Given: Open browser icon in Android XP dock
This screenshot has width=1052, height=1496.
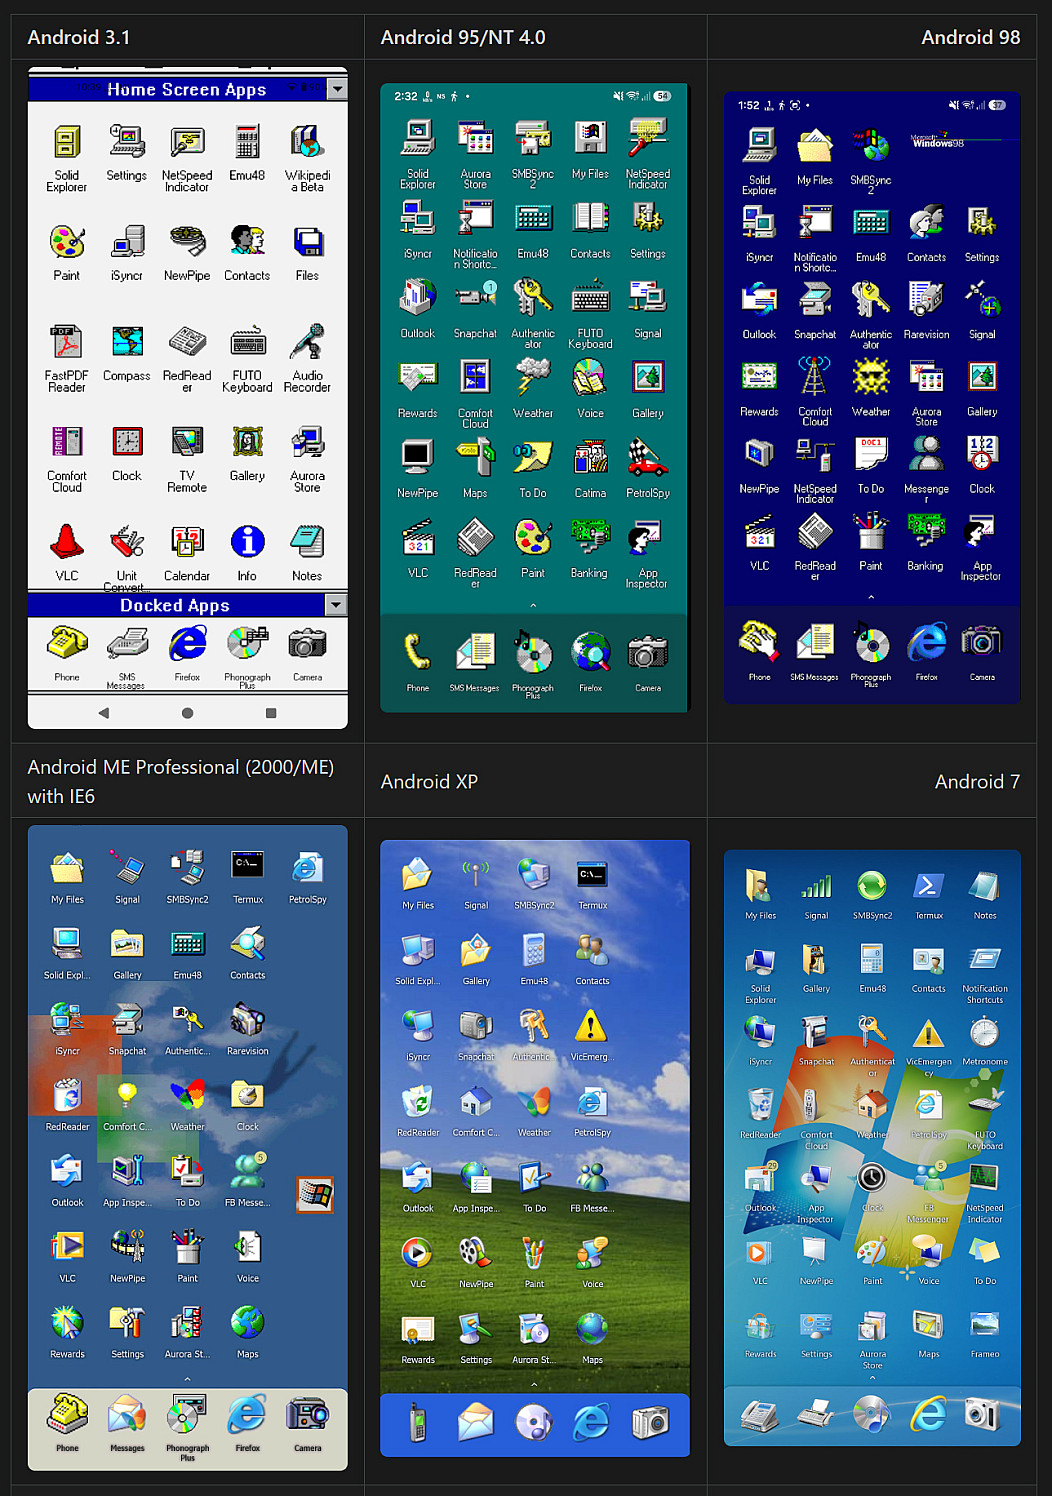Looking at the screenshot, I should point(591,1422).
